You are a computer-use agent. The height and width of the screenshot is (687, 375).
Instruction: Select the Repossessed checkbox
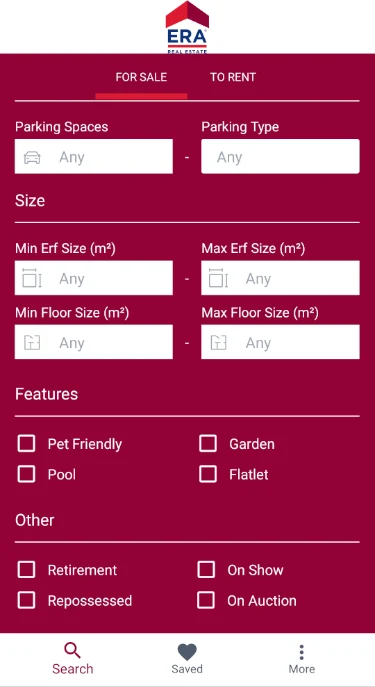point(26,600)
